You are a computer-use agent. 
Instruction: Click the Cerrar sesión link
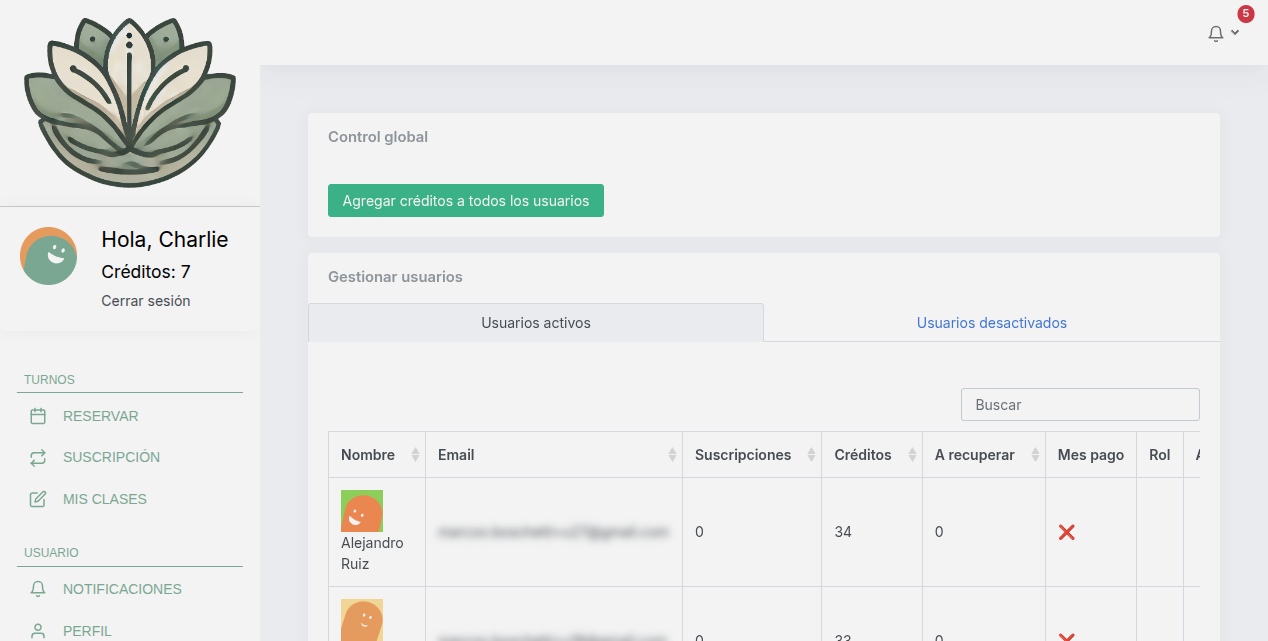point(146,301)
